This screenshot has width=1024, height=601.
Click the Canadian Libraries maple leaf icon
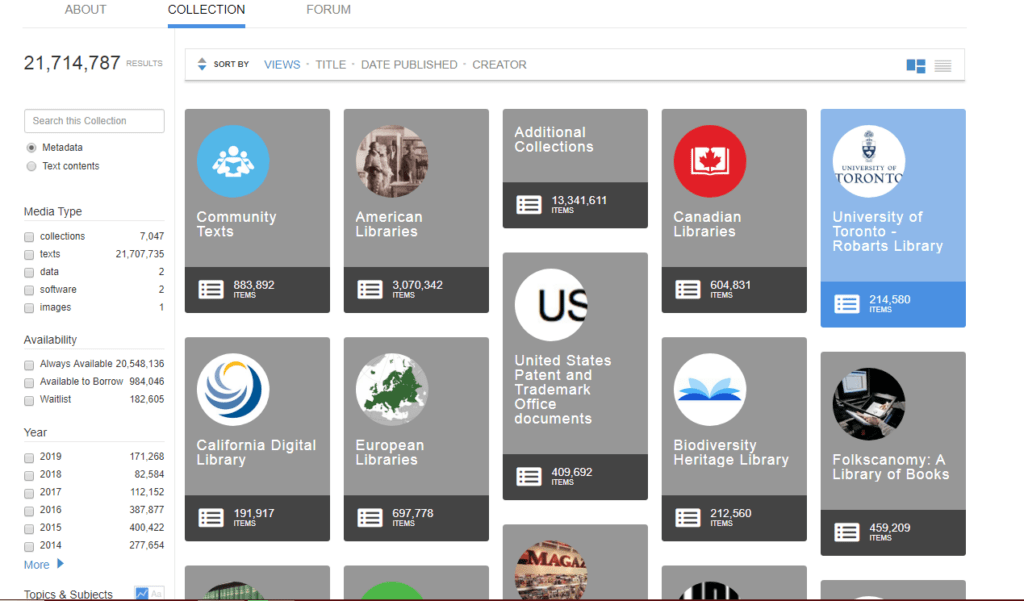click(x=710, y=161)
